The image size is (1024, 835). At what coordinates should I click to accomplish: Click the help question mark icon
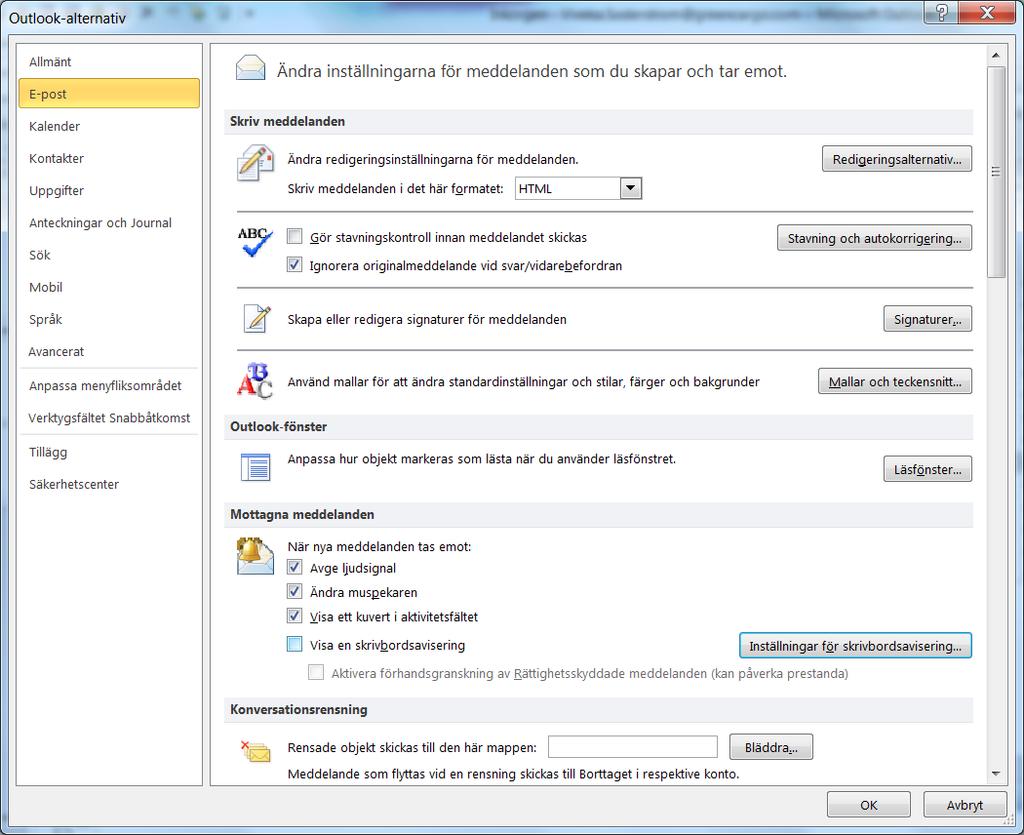[x=941, y=12]
